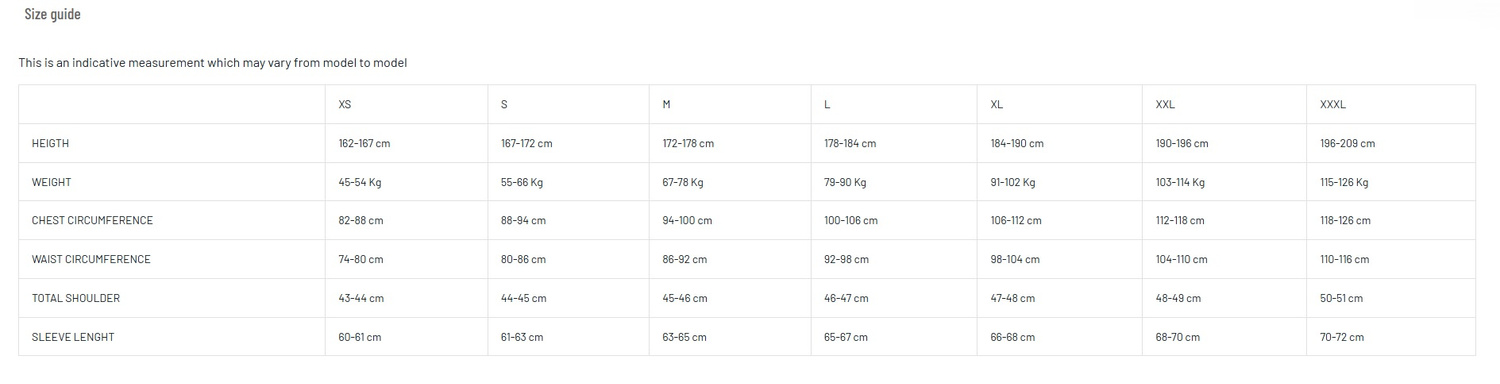
Task: Select the 196-209 cm height cell
Action: tap(1348, 144)
